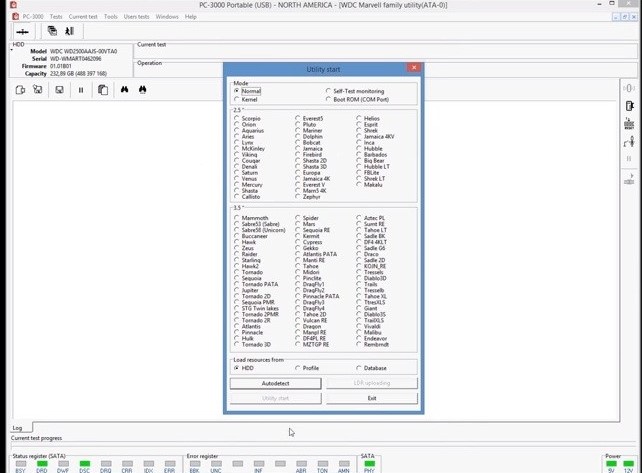Select the Mammoth 3.5" drive family
642x473 pixels.
click(237, 218)
